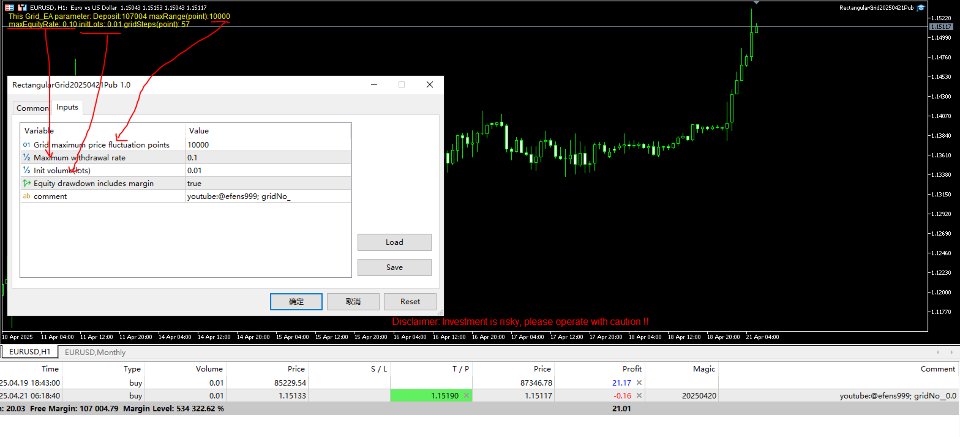Select the Grid maximum price fluctuation points row
The height and width of the screenshot is (437, 960).
(103, 145)
